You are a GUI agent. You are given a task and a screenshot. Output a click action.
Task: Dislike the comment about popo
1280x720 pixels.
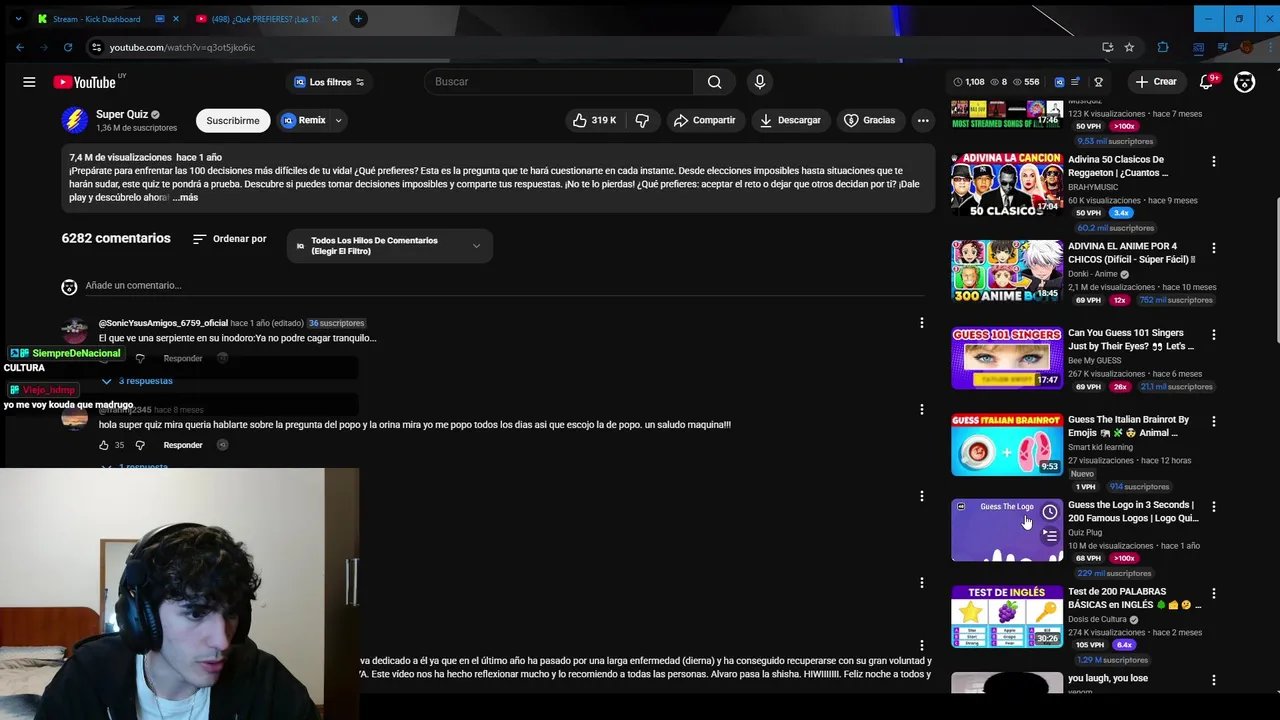140,445
